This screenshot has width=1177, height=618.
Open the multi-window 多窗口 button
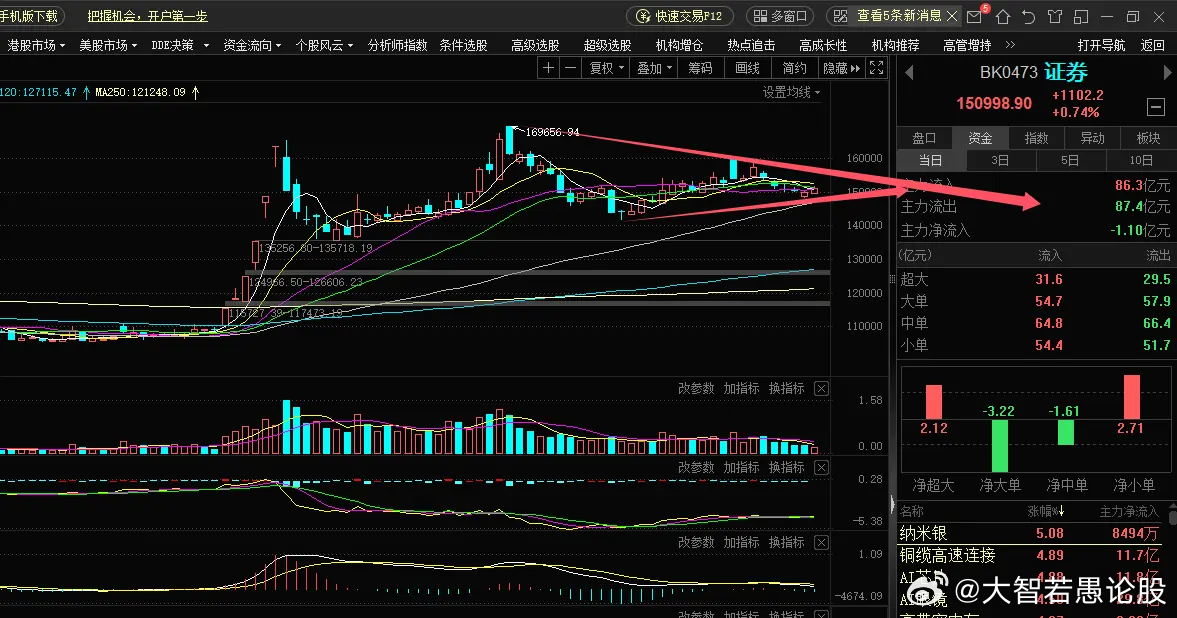click(x=781, y=16)
